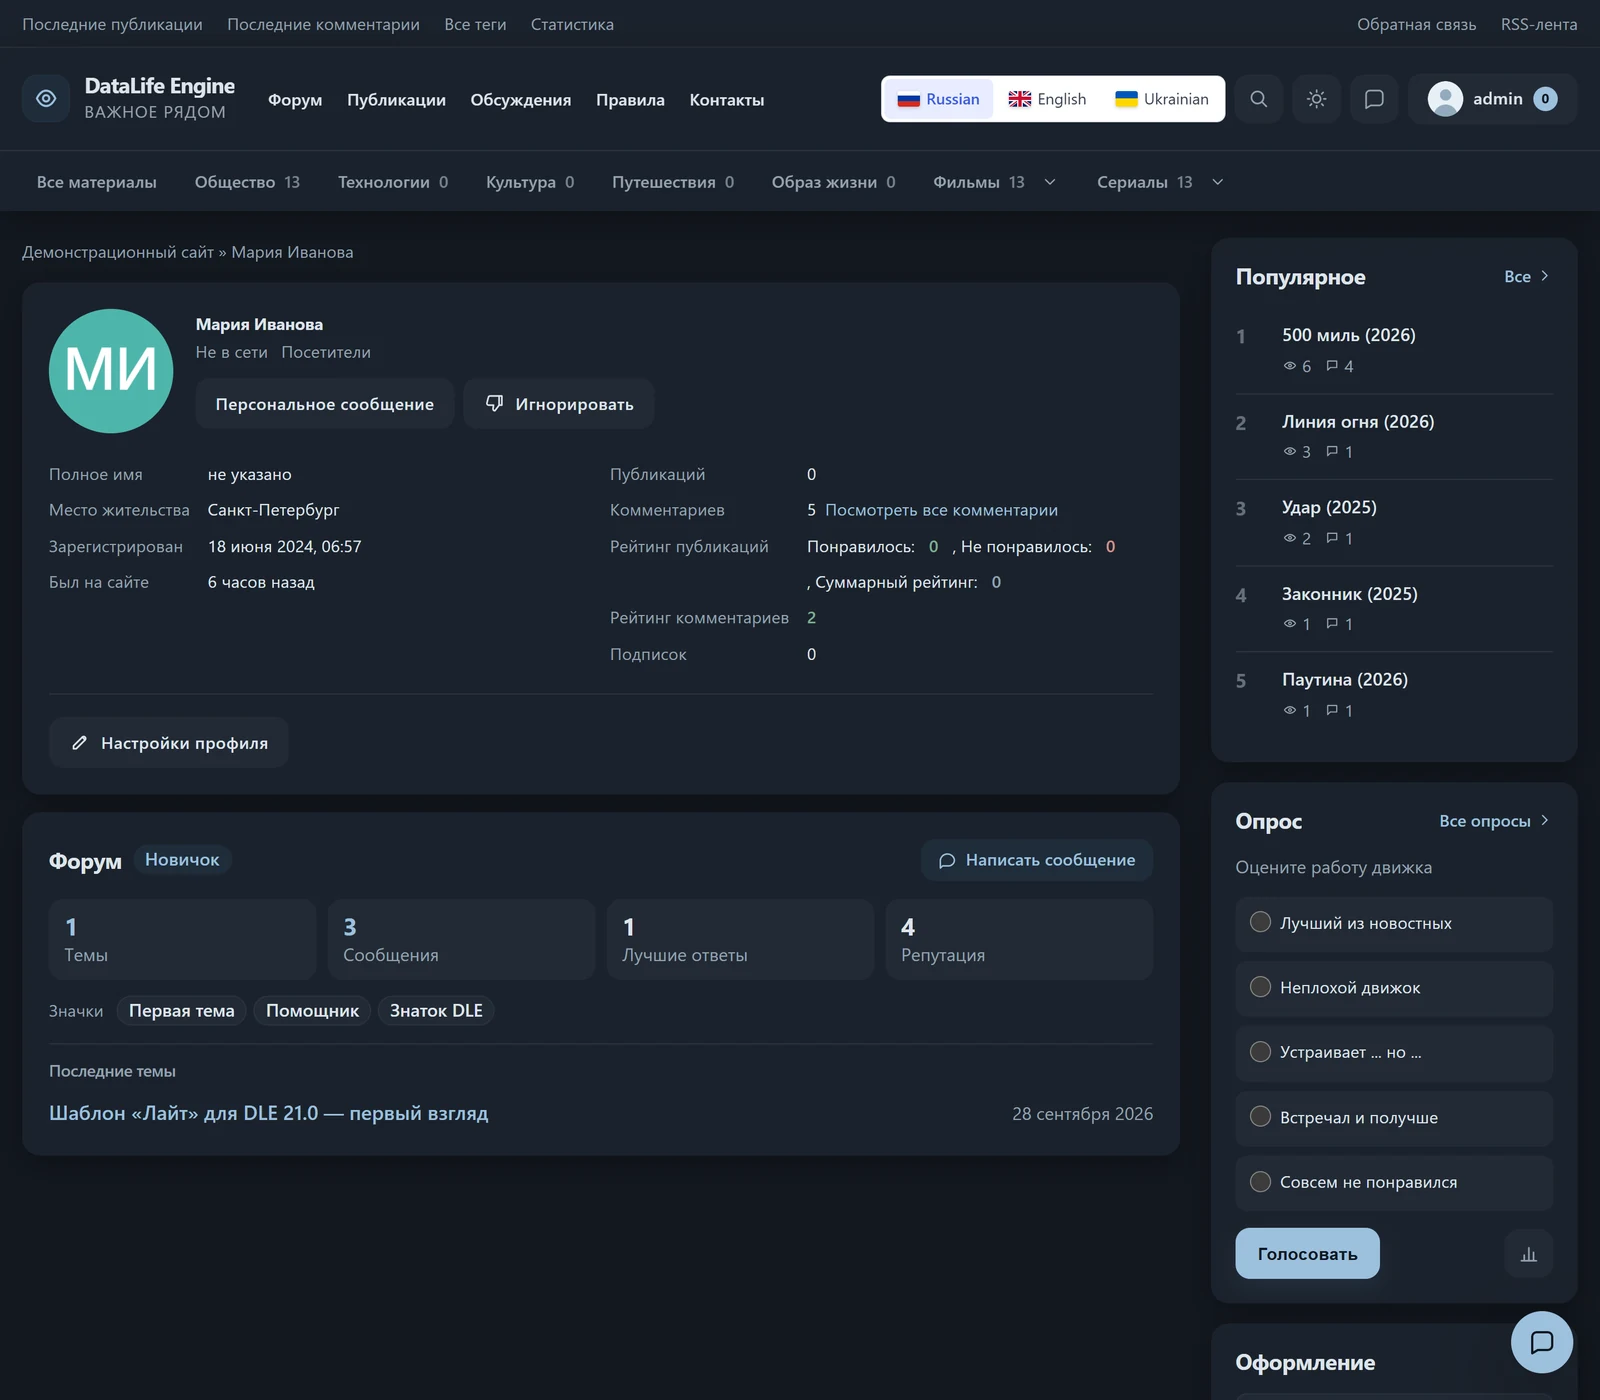The width and height of the screenshot is (1600, 1400).
Task: Click Написать сообщение button
Action: pyautogui.click(x=1037, y=860)
